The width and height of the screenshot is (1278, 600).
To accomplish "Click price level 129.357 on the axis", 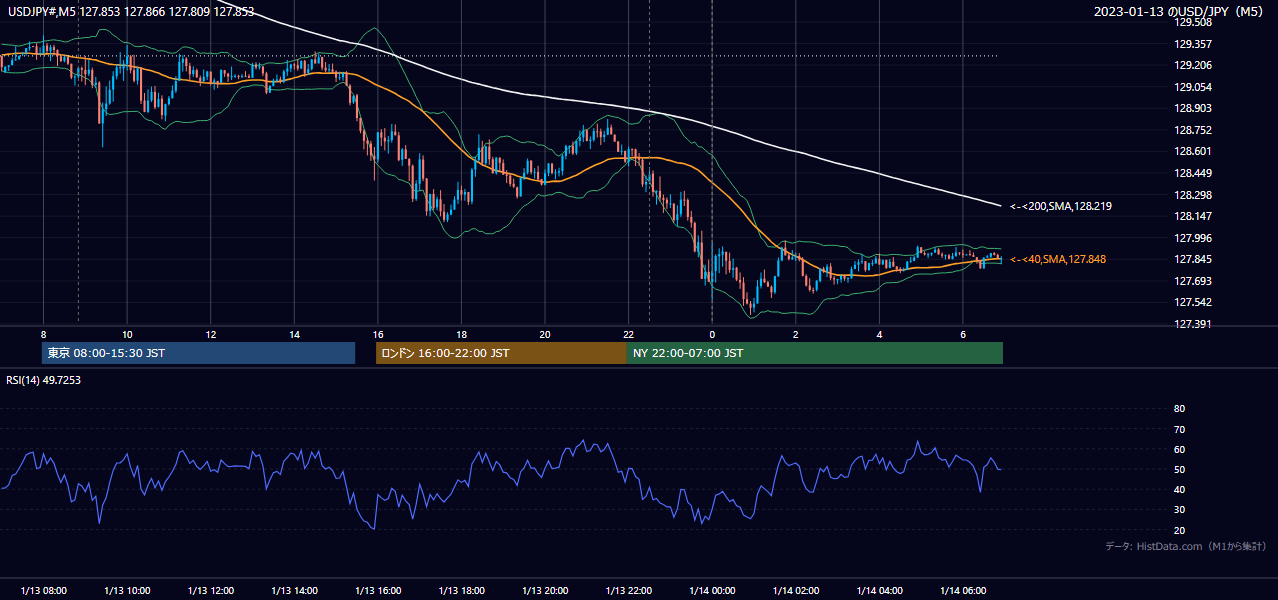I will click(x=1192, y=44).
